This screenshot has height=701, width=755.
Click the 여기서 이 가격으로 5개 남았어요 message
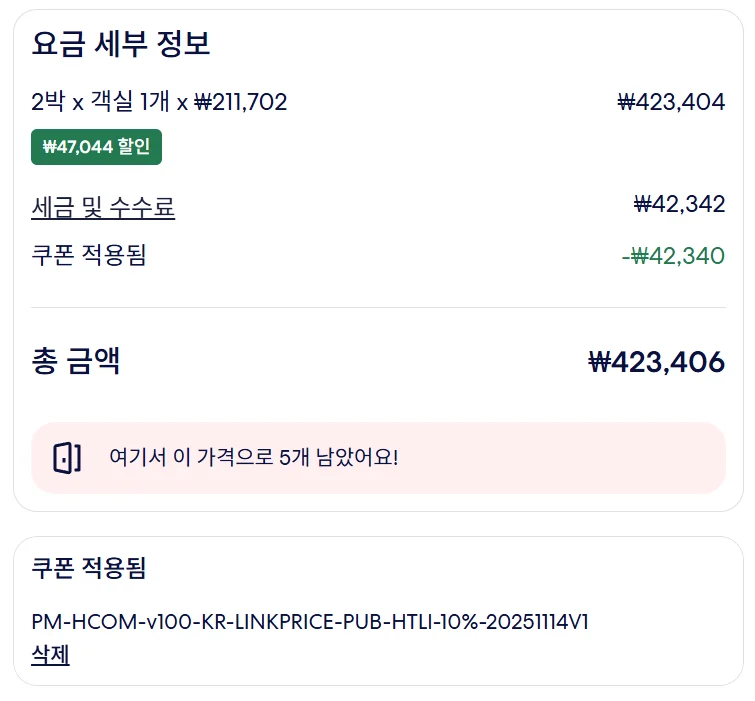coord(254,457)
